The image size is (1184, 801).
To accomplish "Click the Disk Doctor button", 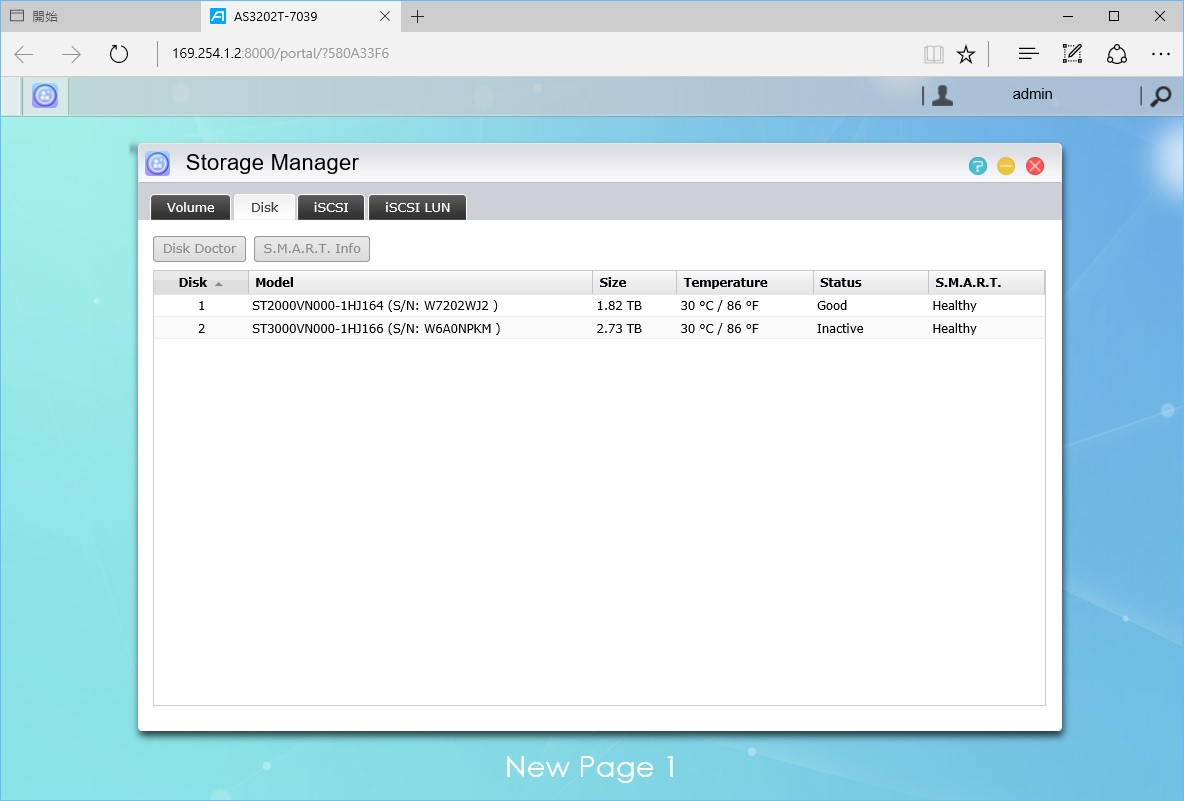I will click(199, 248).
